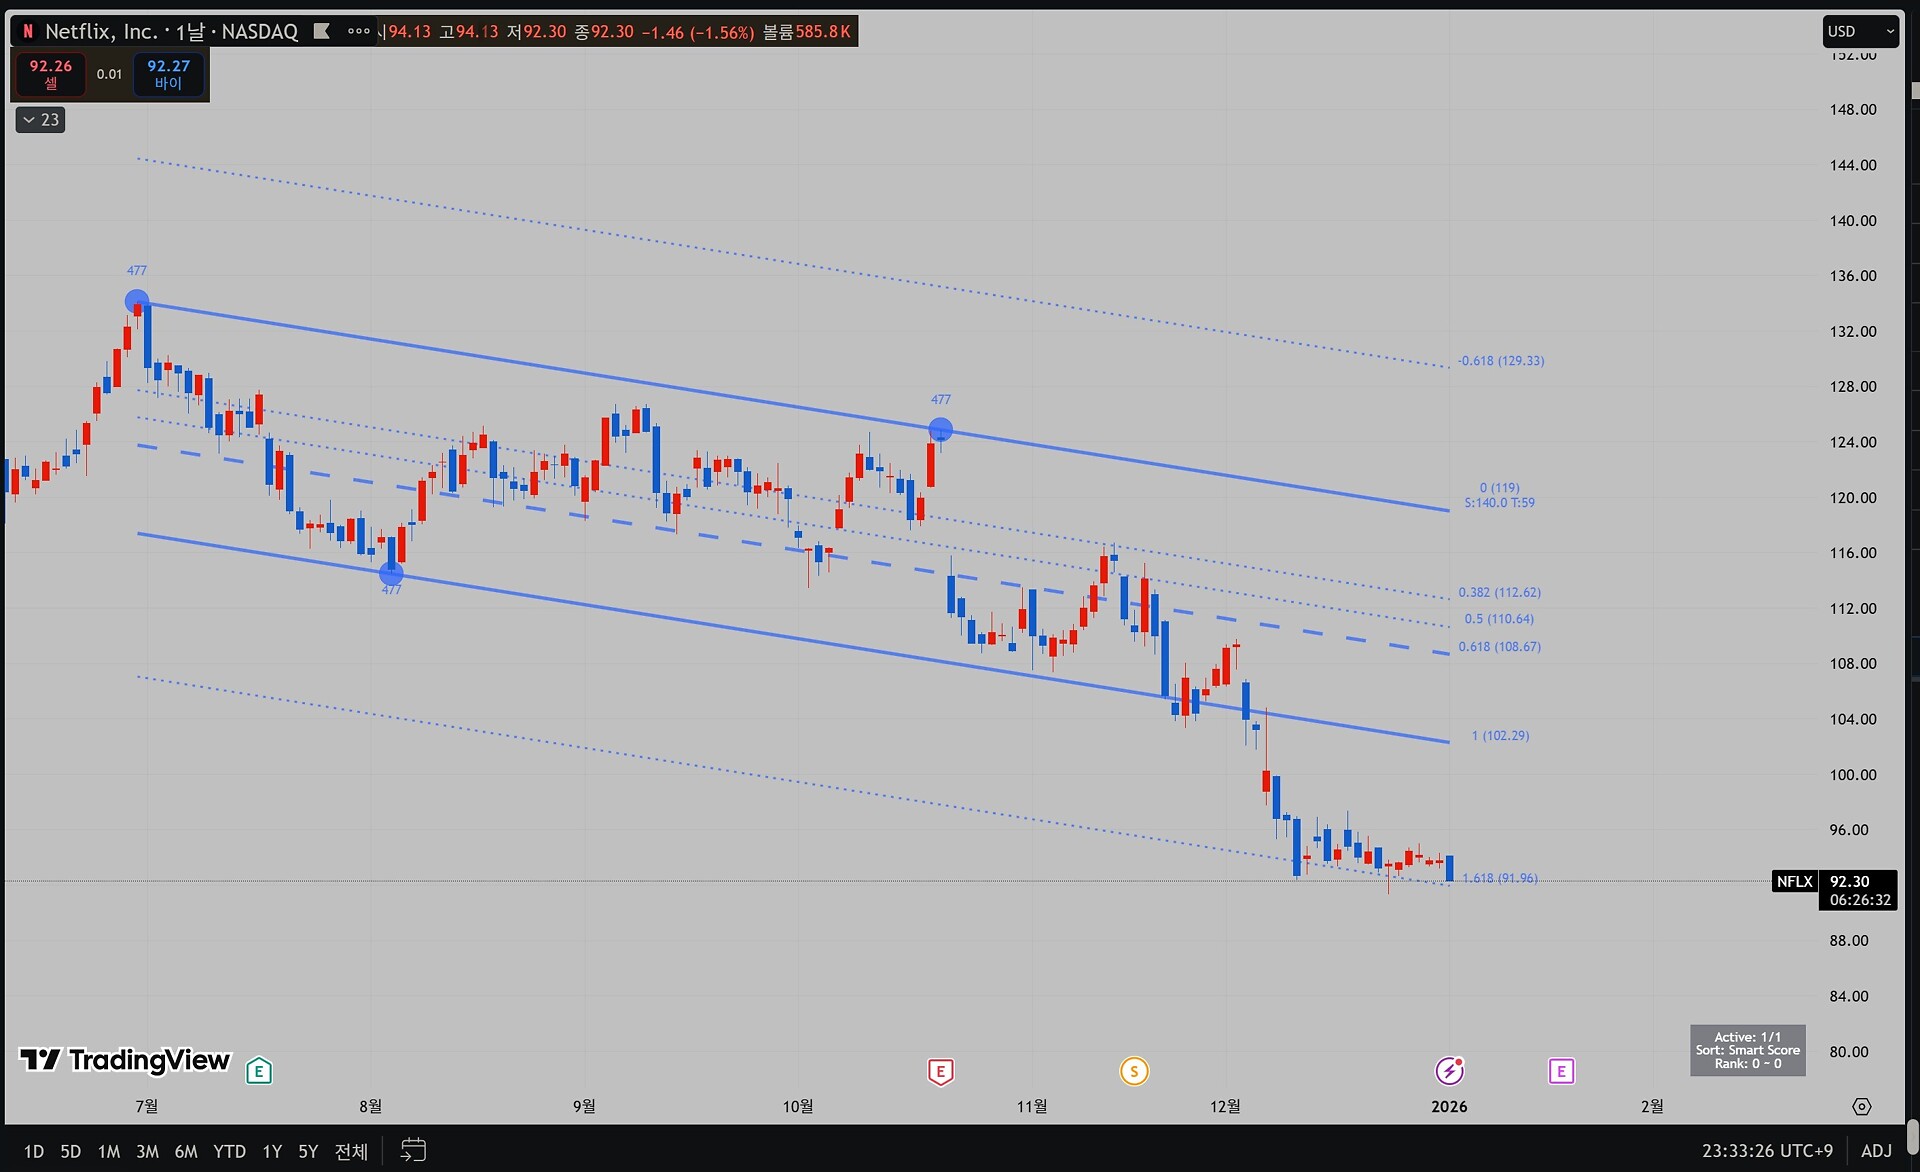Open the three-dot more menu in legend
1920x1172 pixels.
pos(358,31)
